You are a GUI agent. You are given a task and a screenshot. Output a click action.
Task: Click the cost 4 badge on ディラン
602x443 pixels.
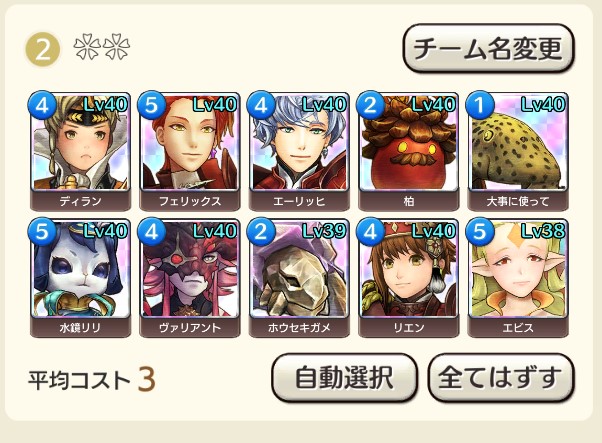42,105
